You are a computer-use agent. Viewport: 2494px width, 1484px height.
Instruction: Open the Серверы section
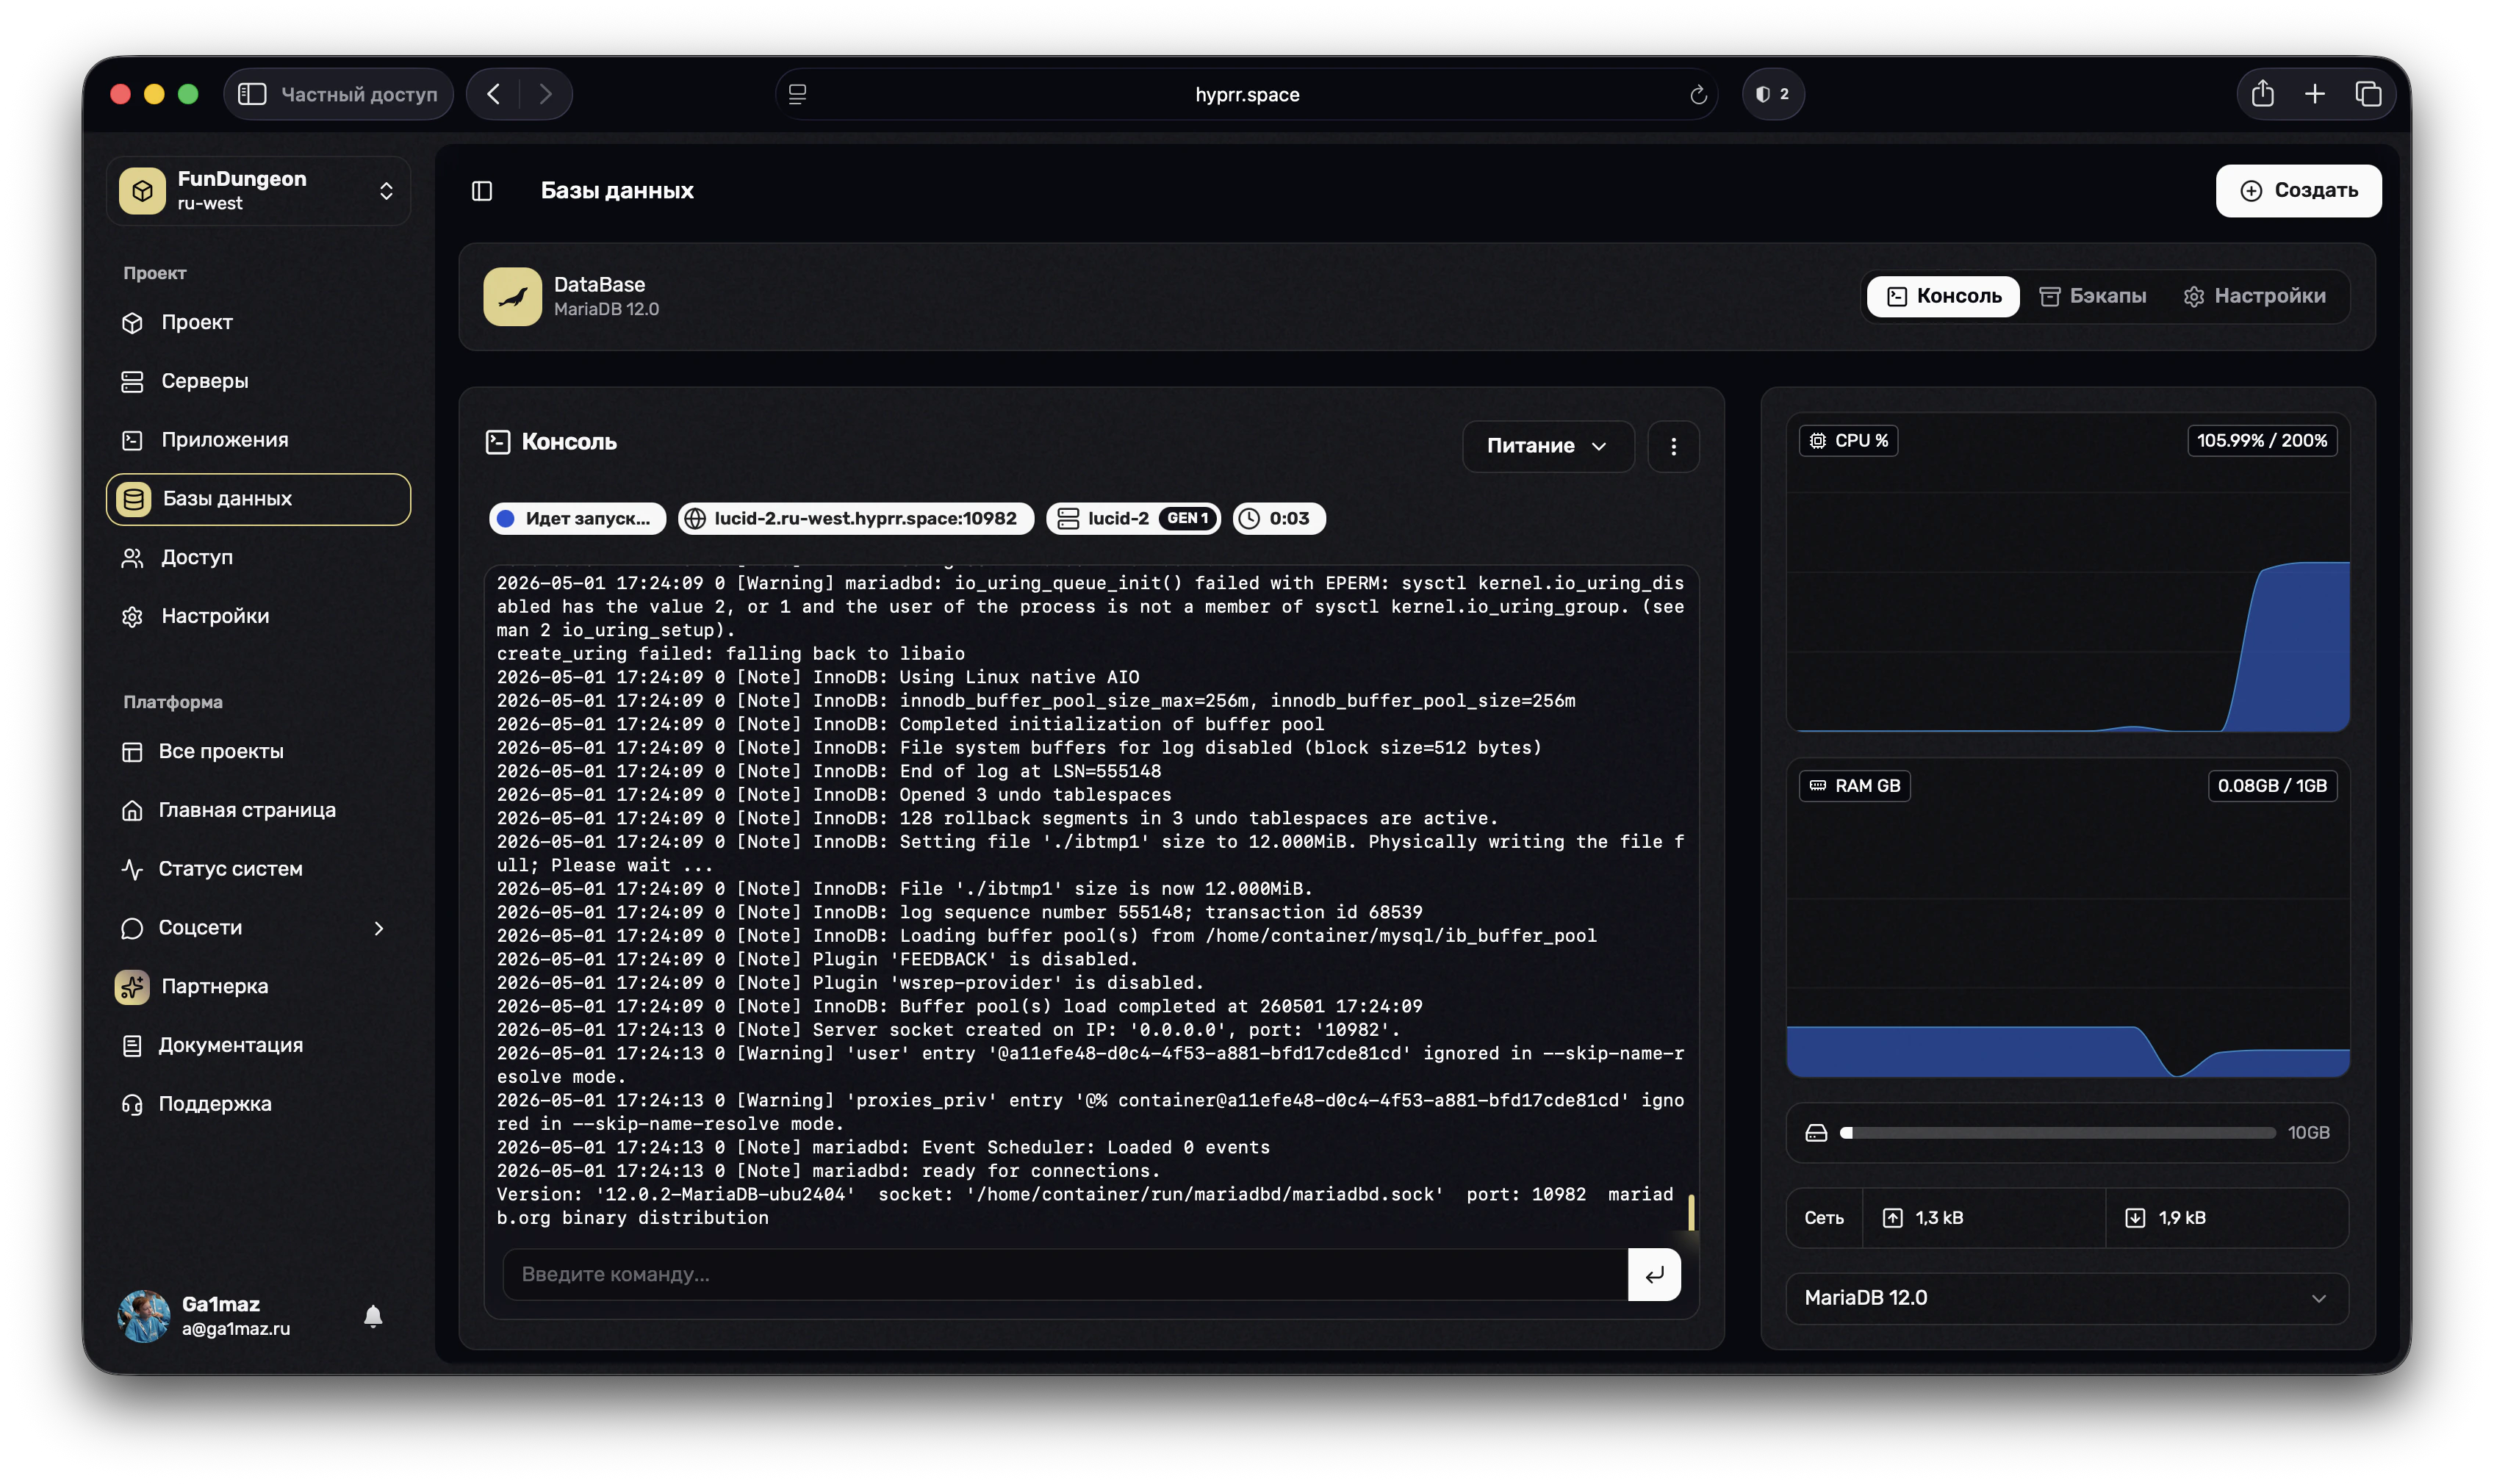[258, 381]
